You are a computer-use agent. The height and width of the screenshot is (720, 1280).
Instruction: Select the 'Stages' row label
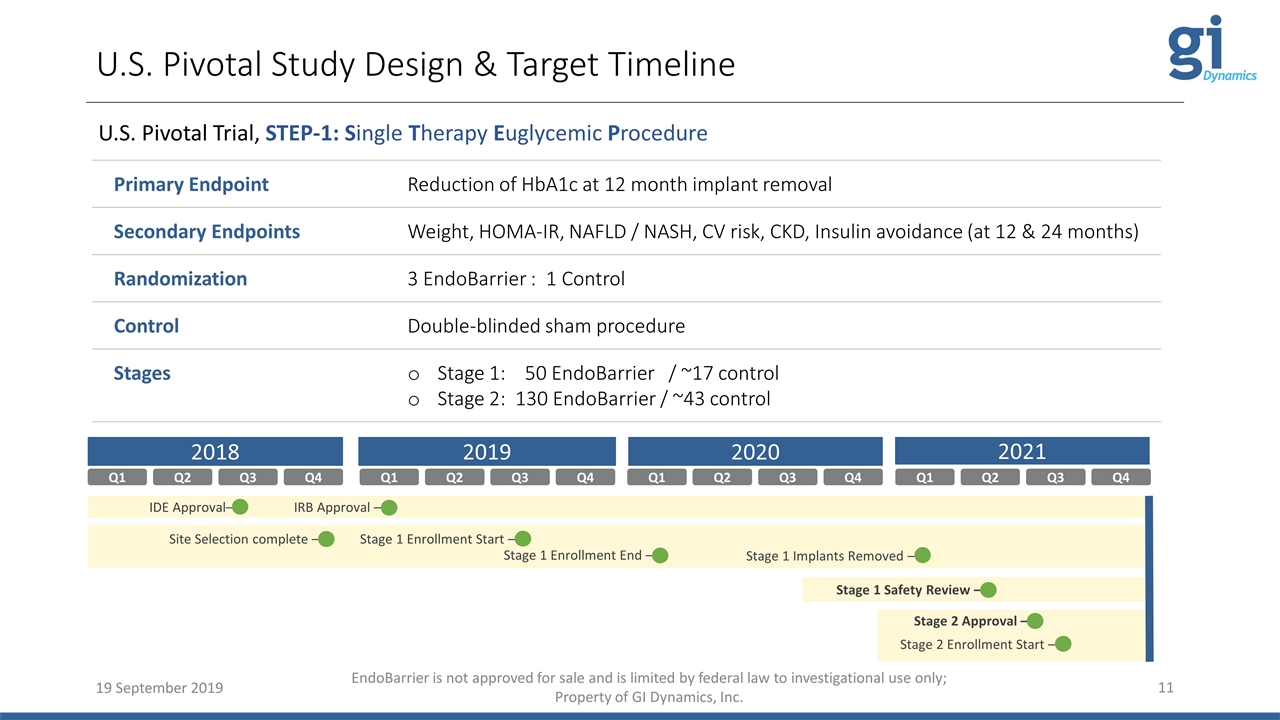142,373
